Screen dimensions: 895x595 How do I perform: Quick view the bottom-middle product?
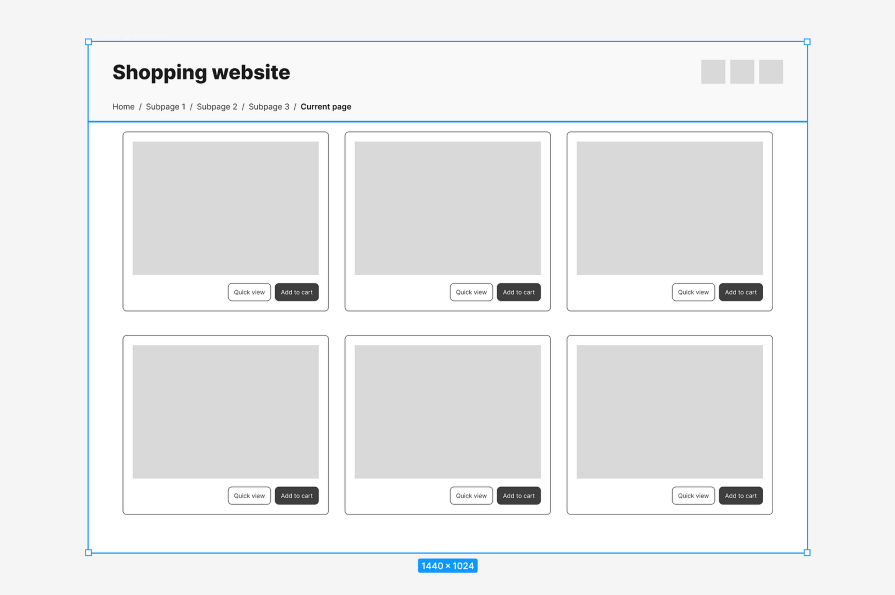[x=470, y=495]
